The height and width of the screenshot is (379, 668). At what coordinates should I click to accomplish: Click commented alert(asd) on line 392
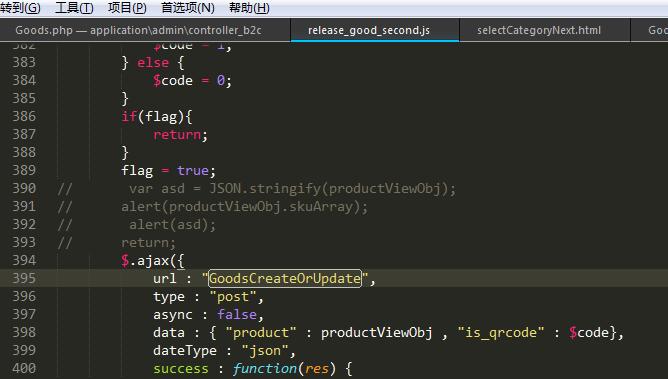[x=173, y=224]
